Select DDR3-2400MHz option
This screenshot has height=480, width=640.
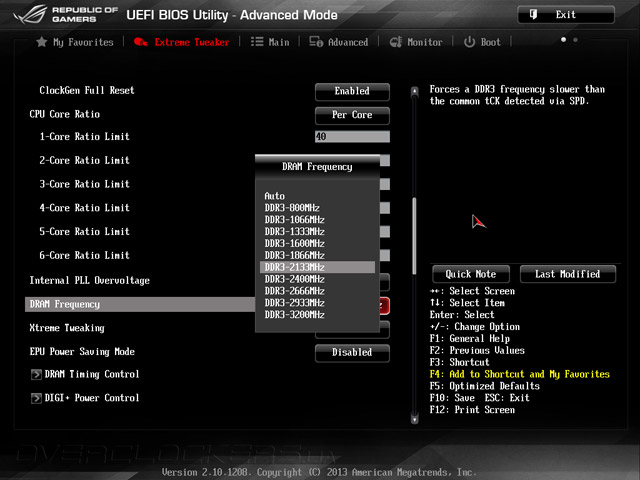[317, 279]
